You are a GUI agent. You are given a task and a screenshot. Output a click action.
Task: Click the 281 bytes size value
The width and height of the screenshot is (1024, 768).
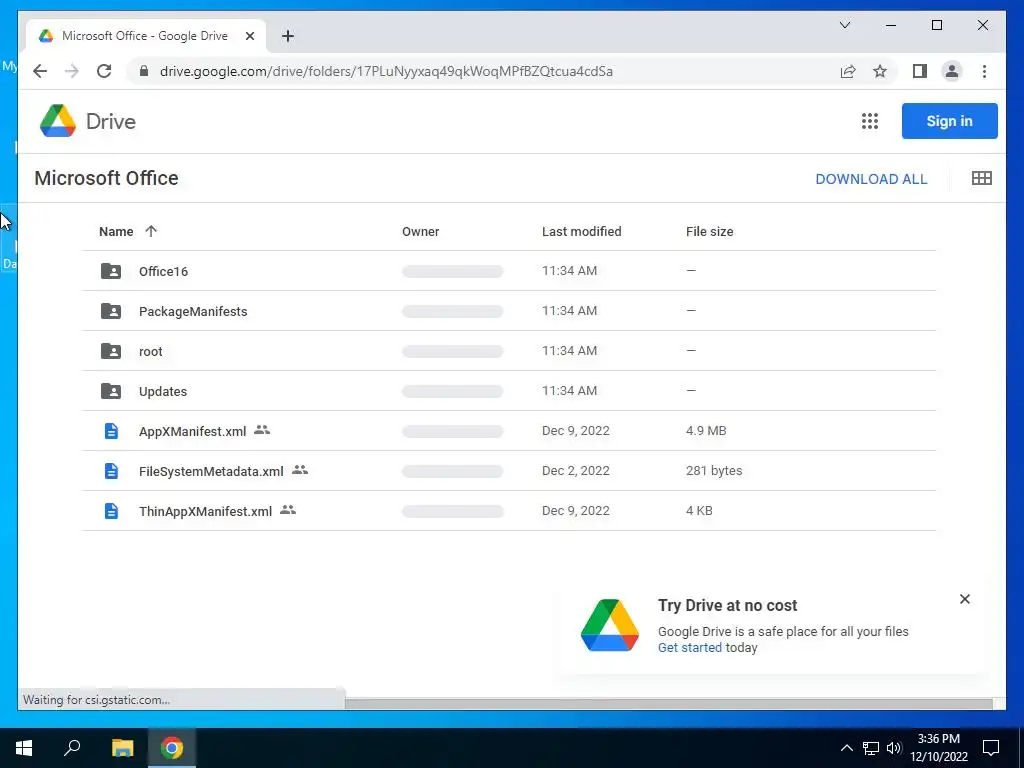coord(714,470)
